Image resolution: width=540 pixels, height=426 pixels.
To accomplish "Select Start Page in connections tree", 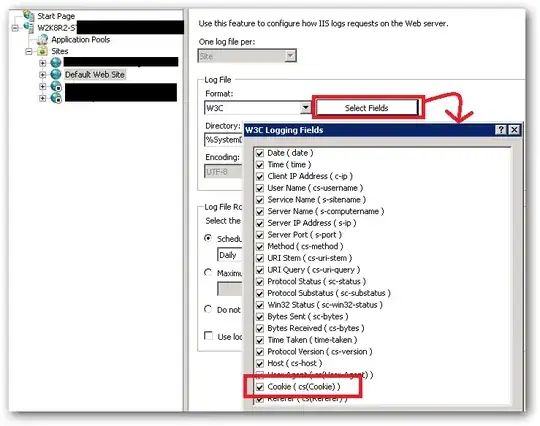I will [x=56, y=16].
